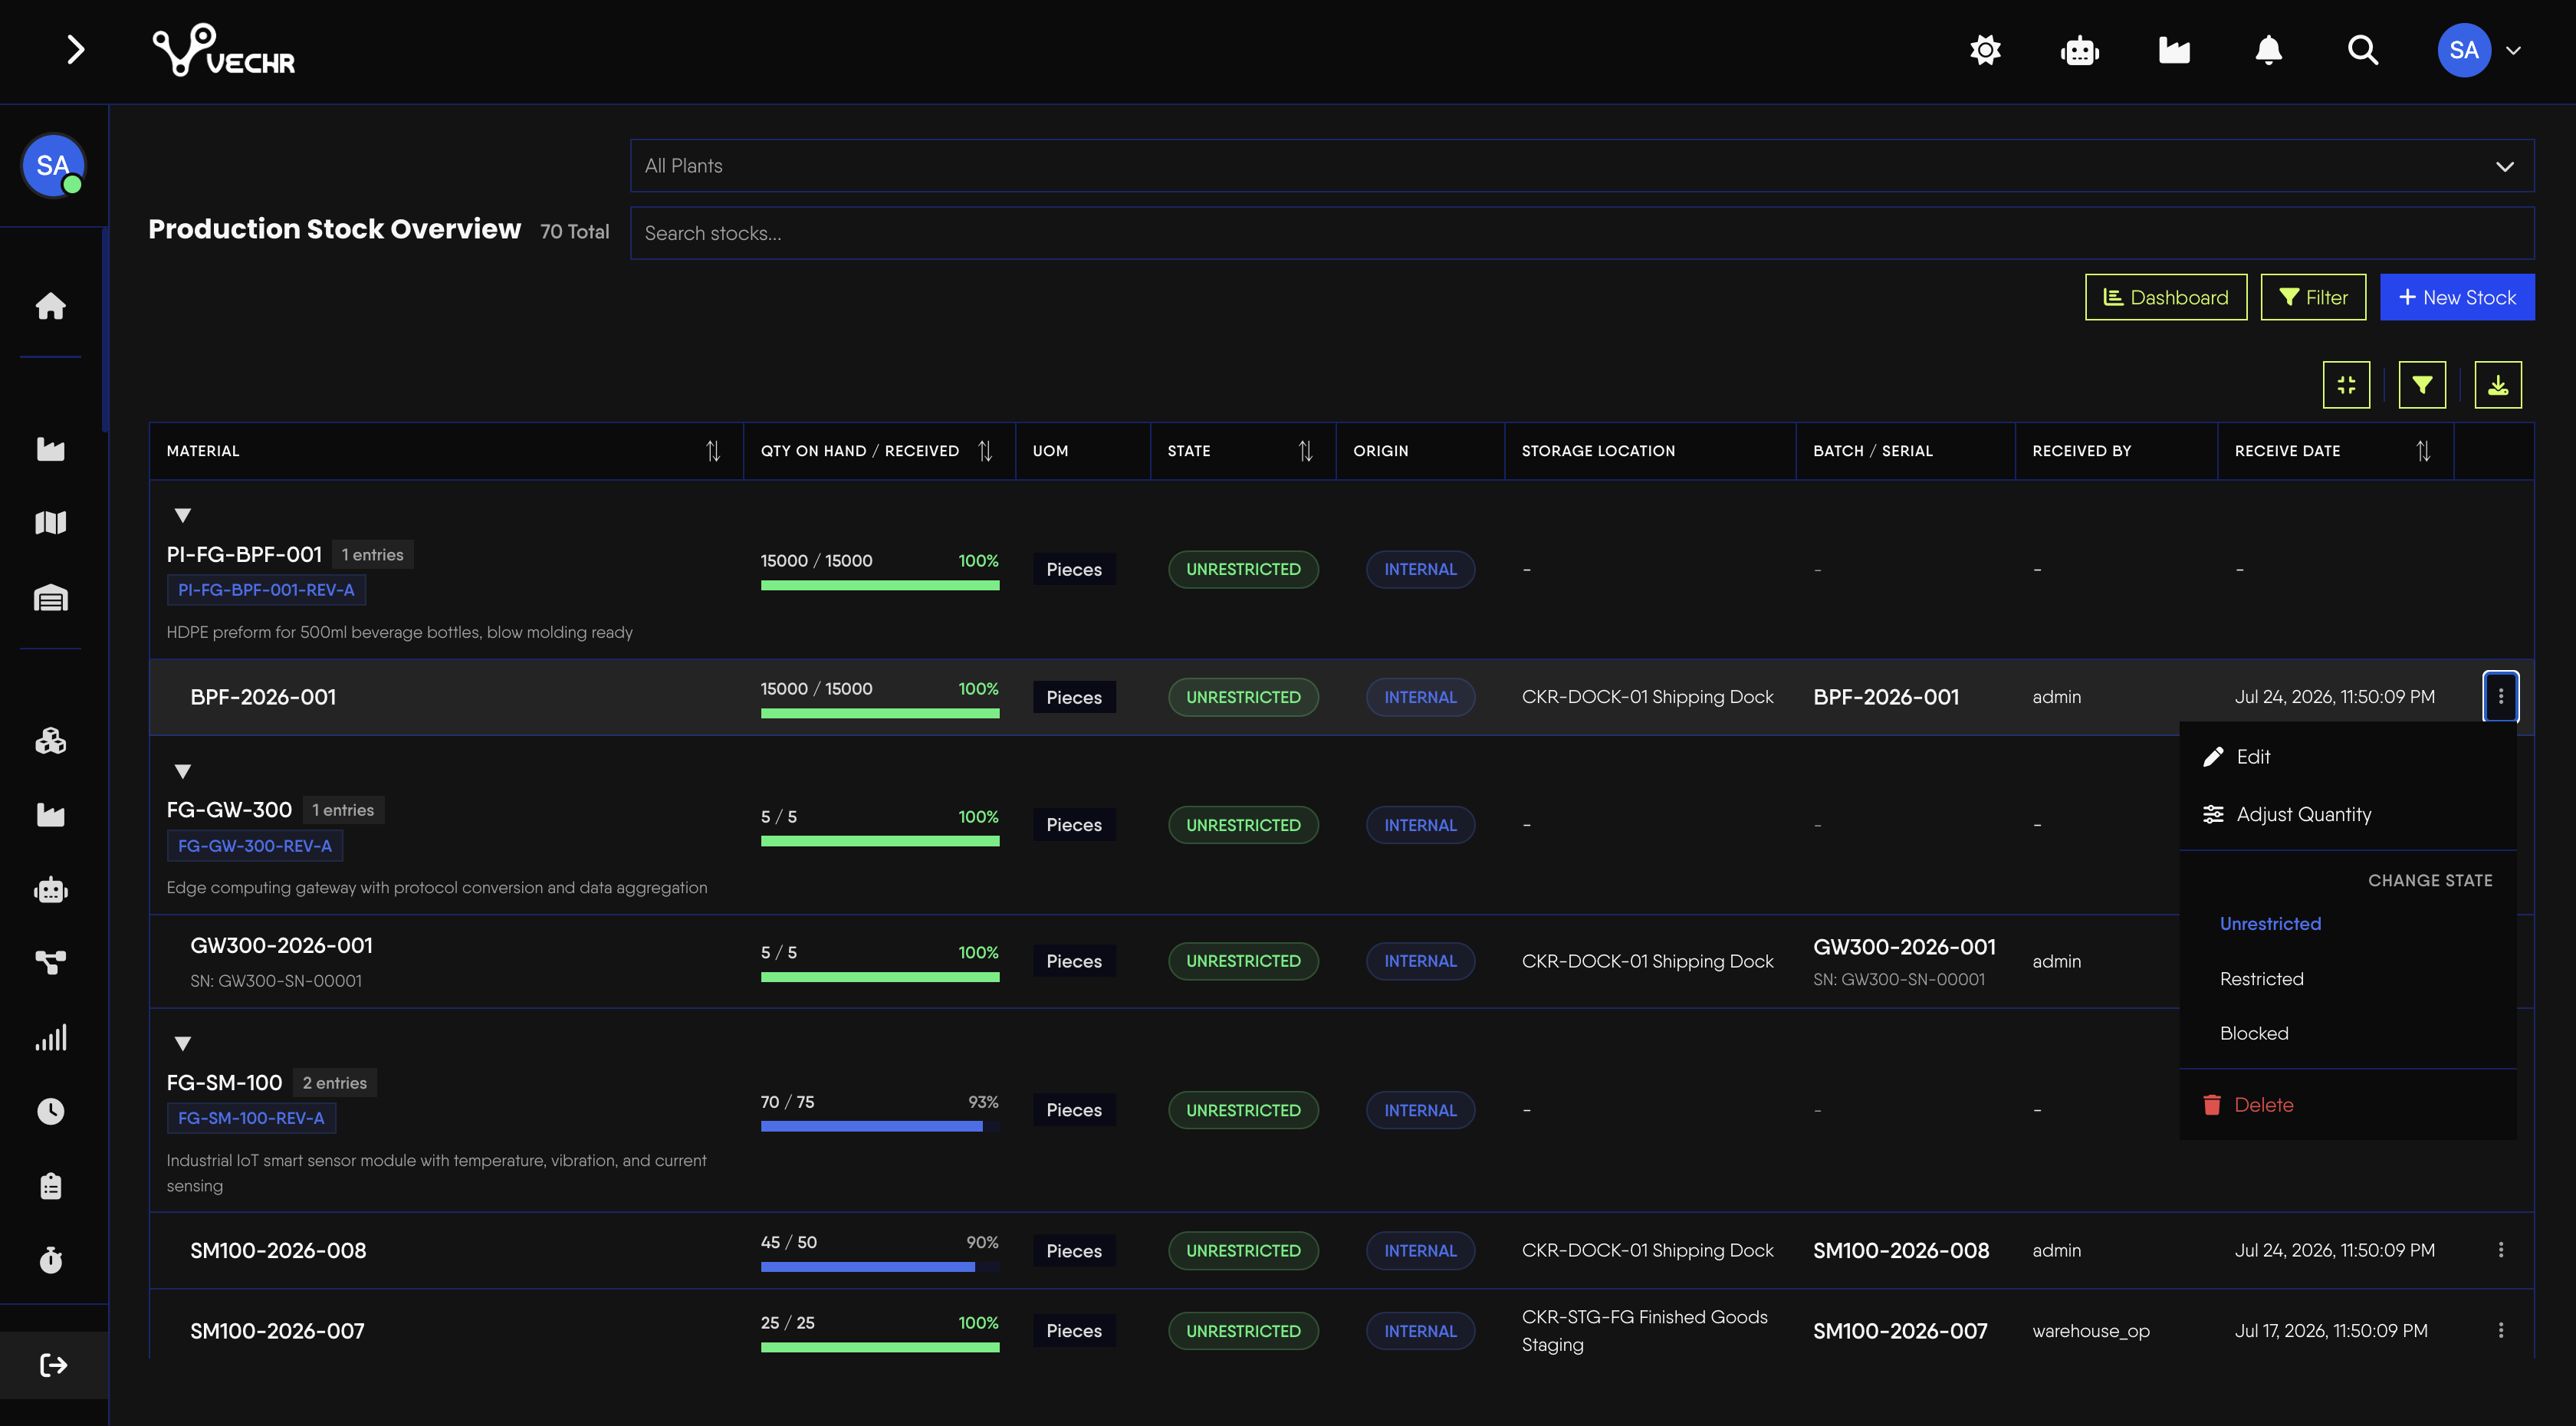The image size is (2576, 1426).
Task: Sort by Qty On Hand / Received column
Action: (x=985, y=451)
